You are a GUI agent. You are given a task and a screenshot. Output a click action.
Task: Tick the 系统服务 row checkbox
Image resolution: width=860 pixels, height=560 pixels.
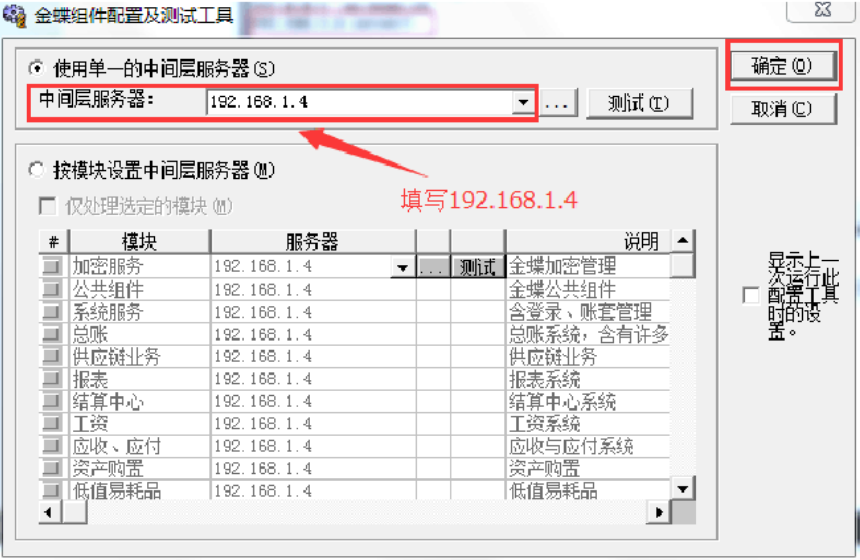tap(52, 312)
